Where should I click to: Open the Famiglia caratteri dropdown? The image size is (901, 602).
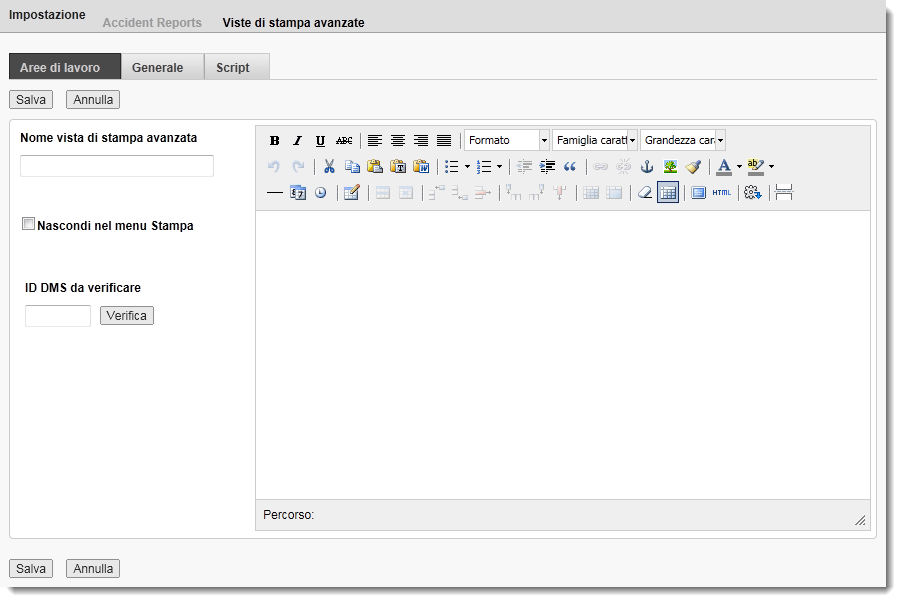[595, 140]
